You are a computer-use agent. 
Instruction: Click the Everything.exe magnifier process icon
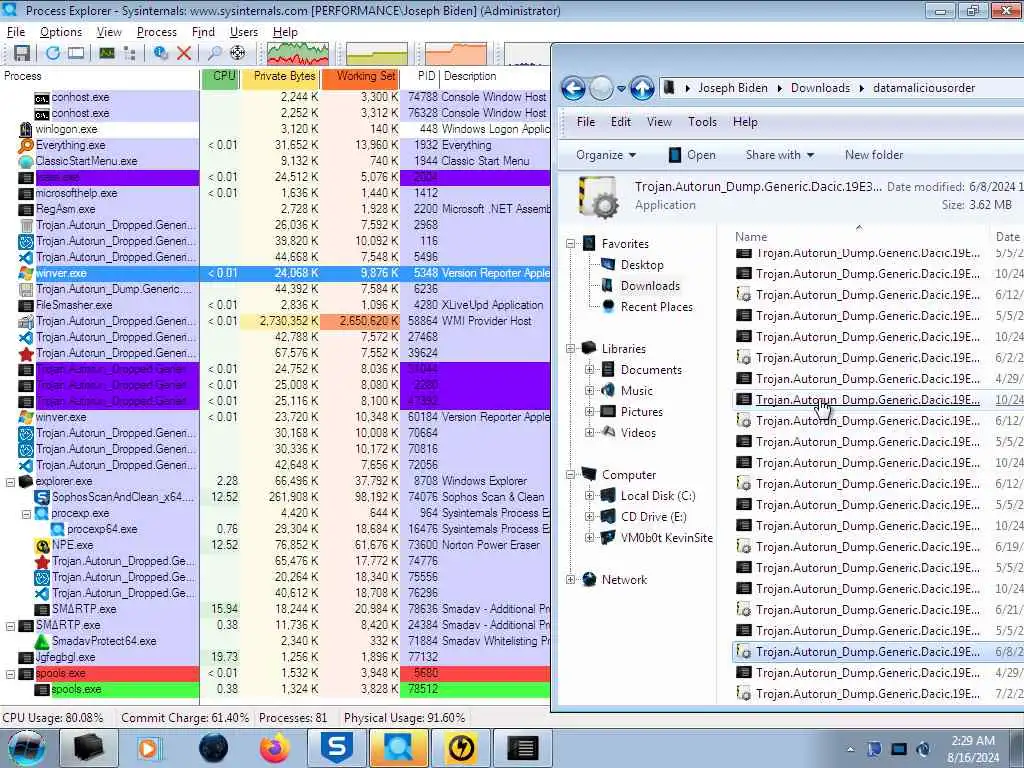point(26,145)
